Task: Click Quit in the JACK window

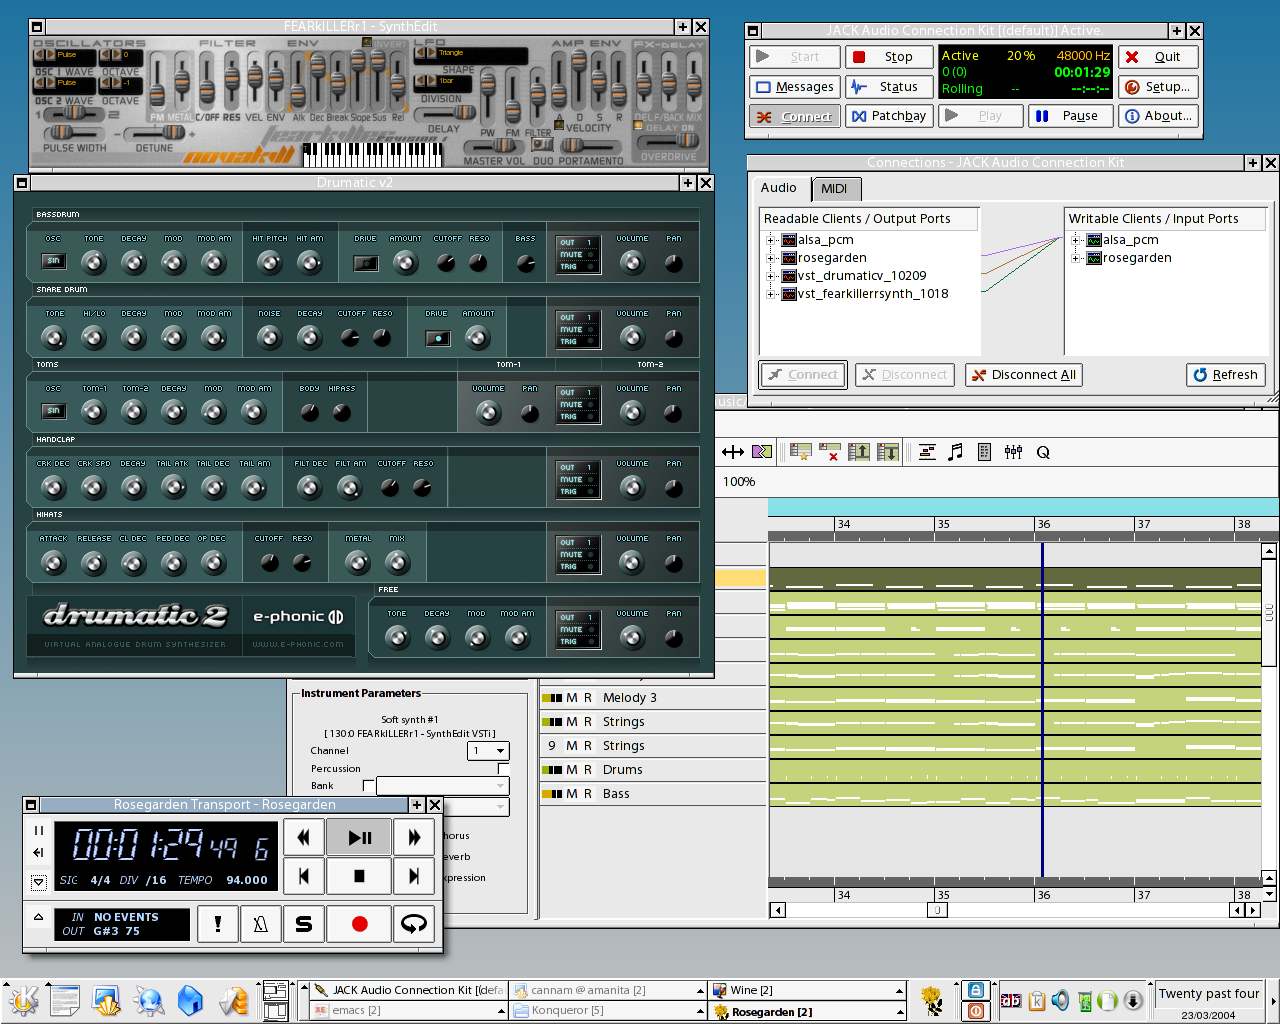Action: 1158,57
